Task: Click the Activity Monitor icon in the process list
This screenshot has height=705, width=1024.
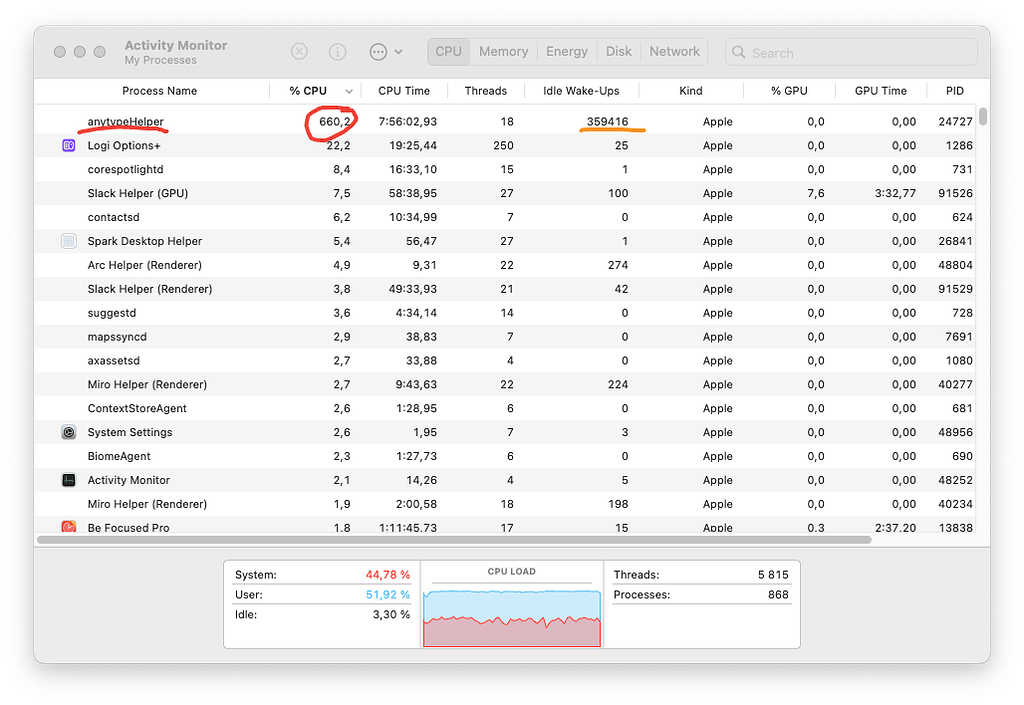Action: coord(67,480)
